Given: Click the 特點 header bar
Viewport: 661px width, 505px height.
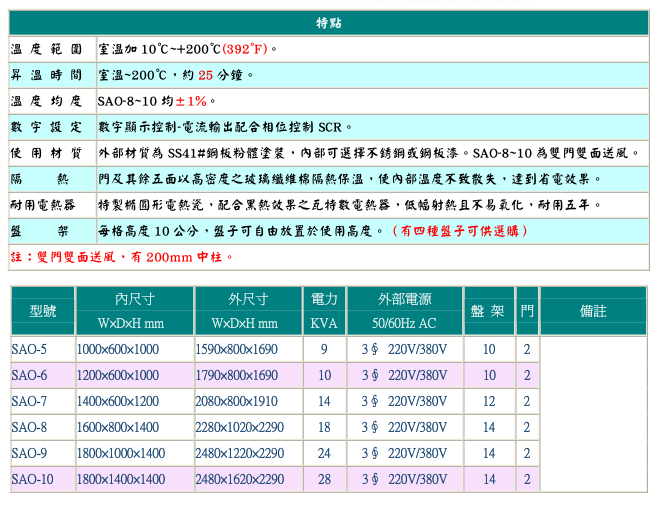Looking at the screenshot, I should 328,23.
